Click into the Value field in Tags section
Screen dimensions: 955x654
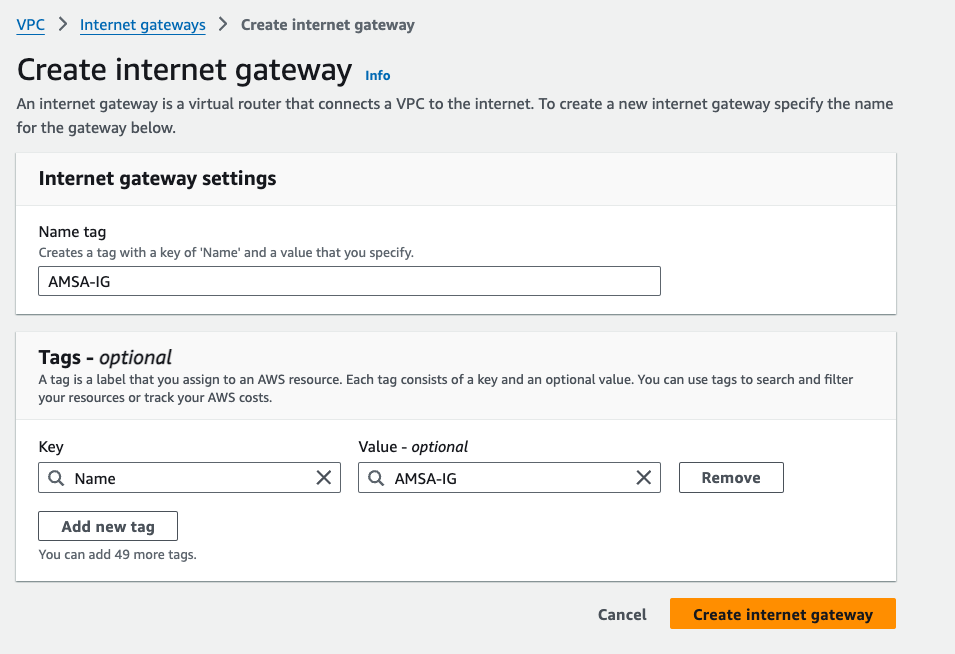(x=510, y=478)
